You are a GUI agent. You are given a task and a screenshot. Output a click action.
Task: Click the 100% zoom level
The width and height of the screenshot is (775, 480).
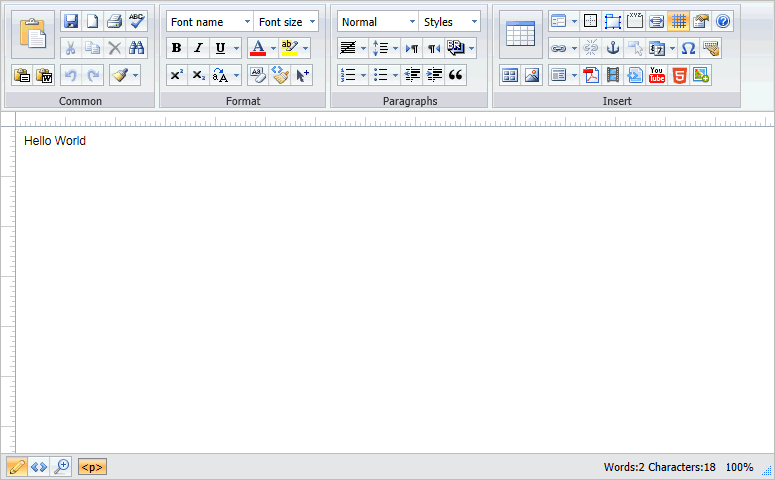click(739, 467)
